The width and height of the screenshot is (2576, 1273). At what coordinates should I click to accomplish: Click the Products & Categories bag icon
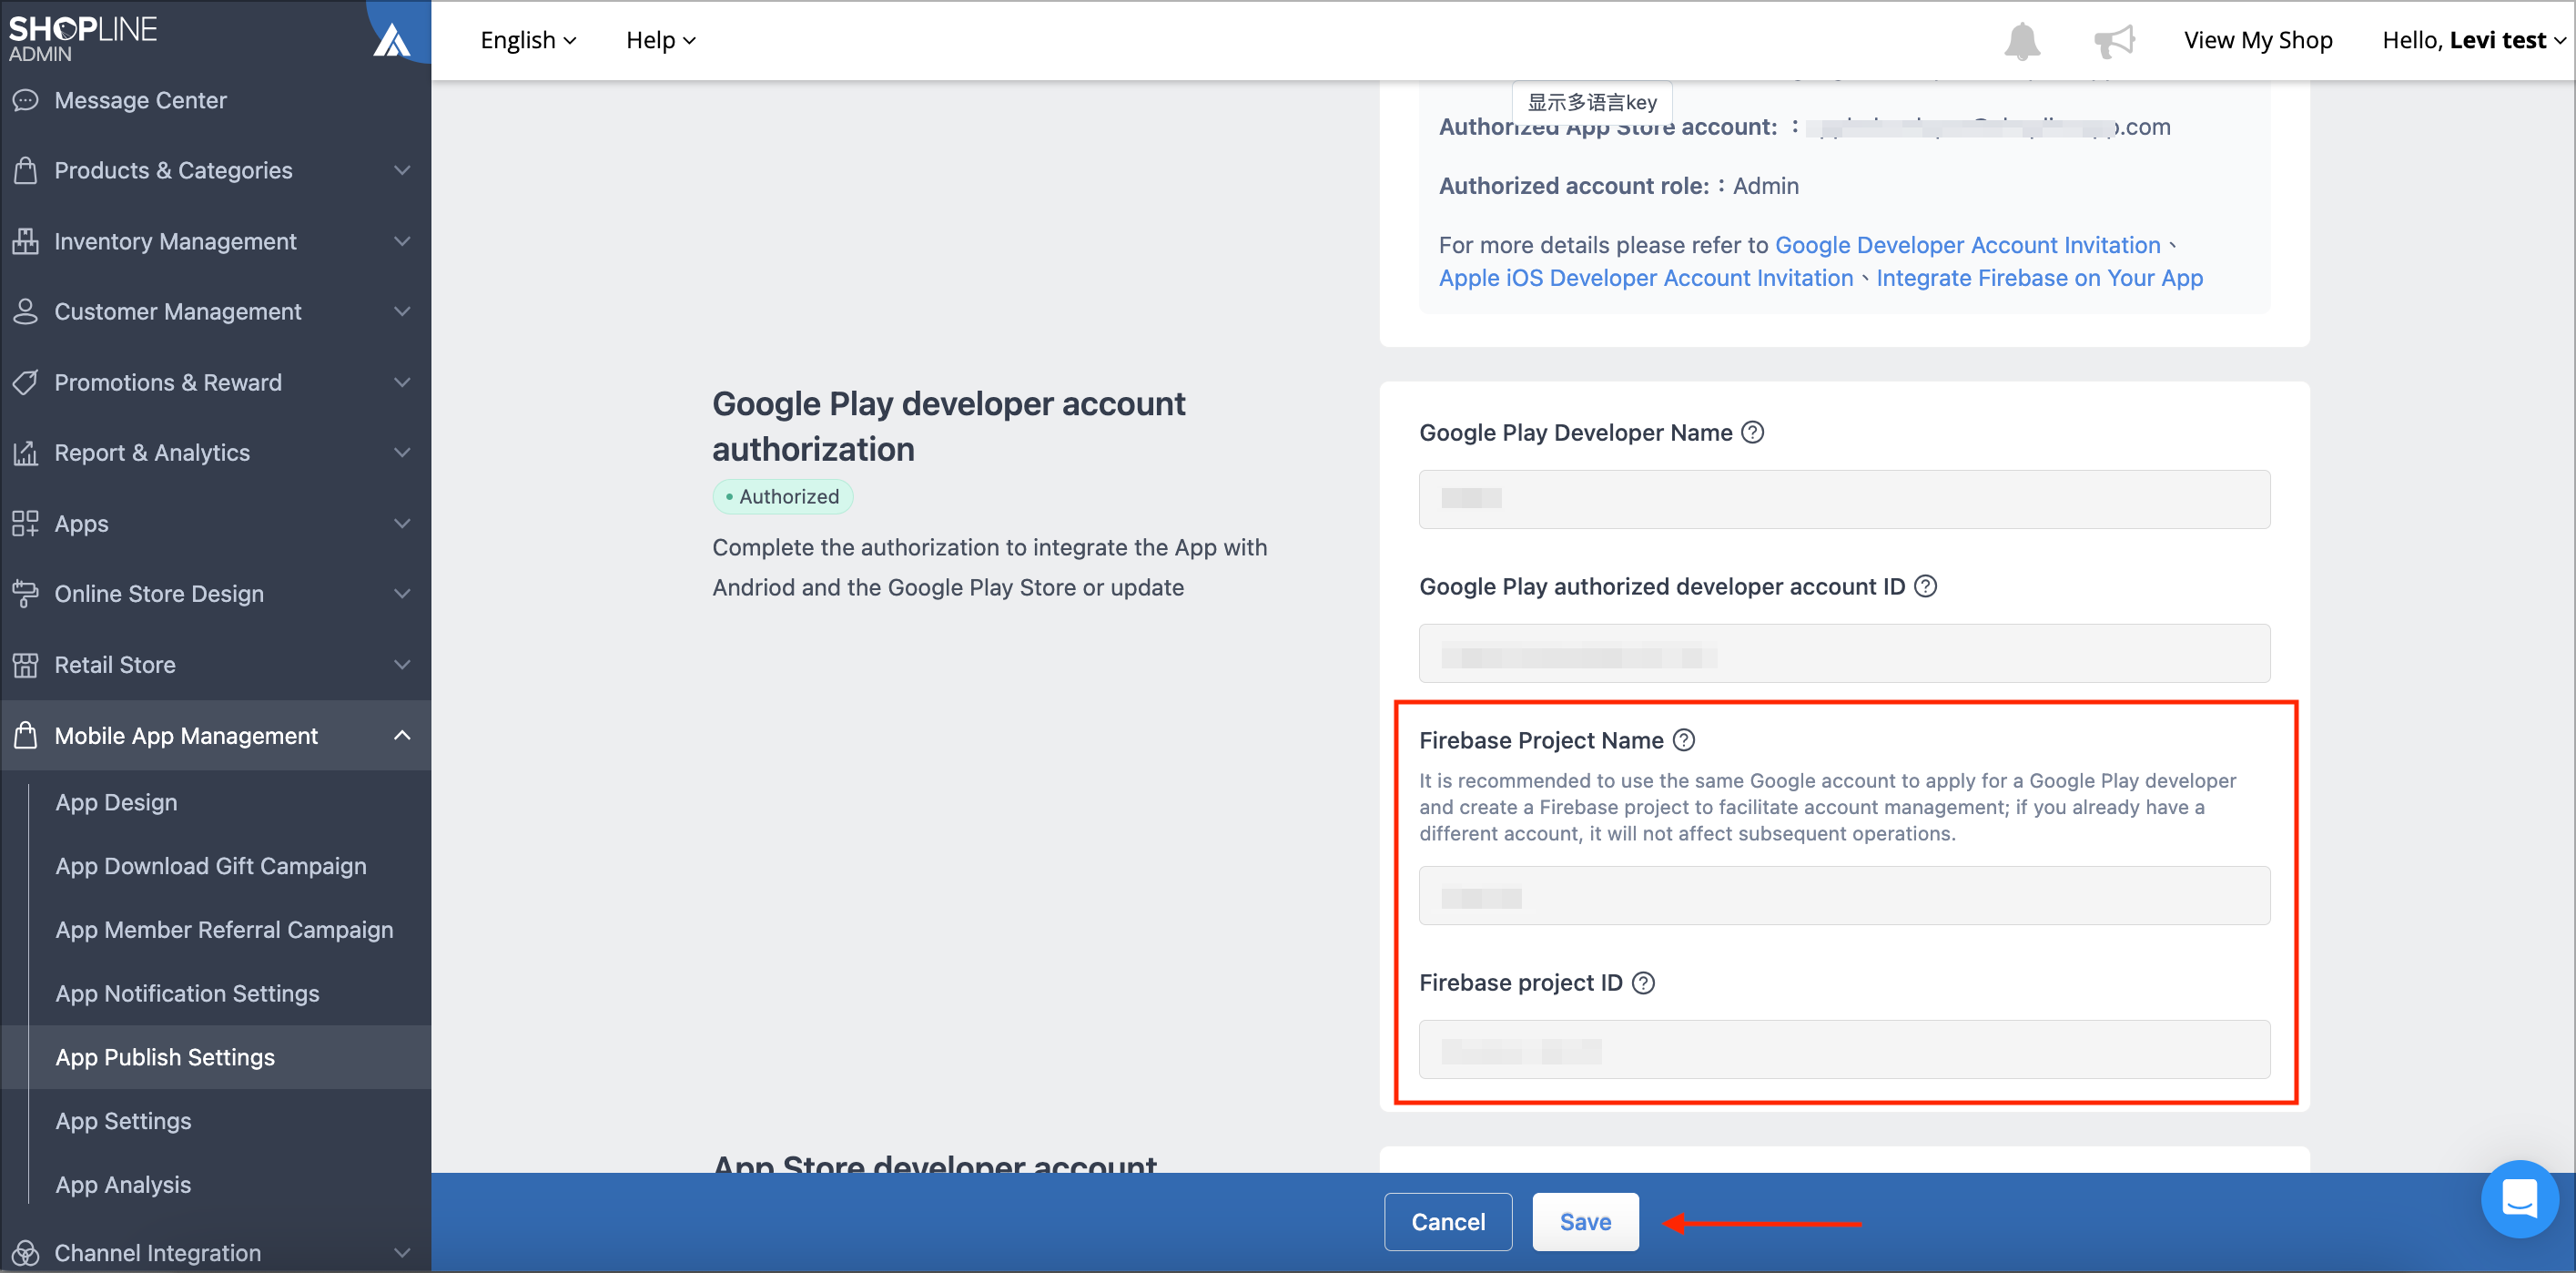coord(26,170)
